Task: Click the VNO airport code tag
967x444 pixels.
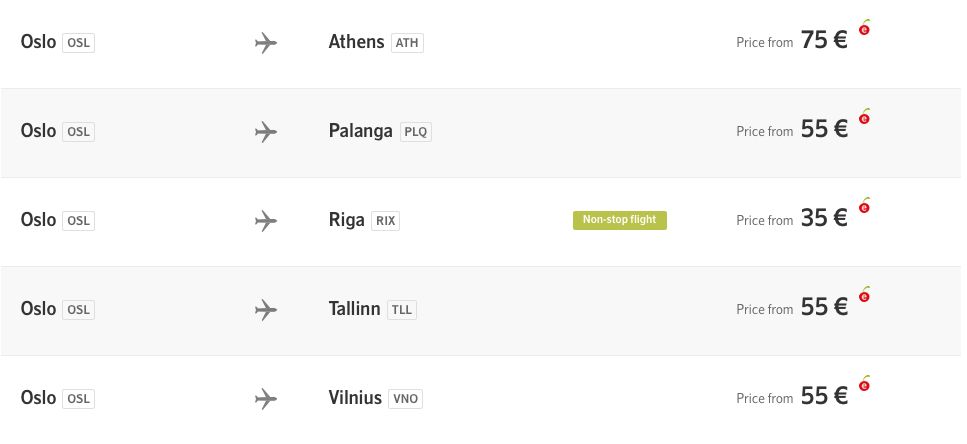Action: point(406,398)
